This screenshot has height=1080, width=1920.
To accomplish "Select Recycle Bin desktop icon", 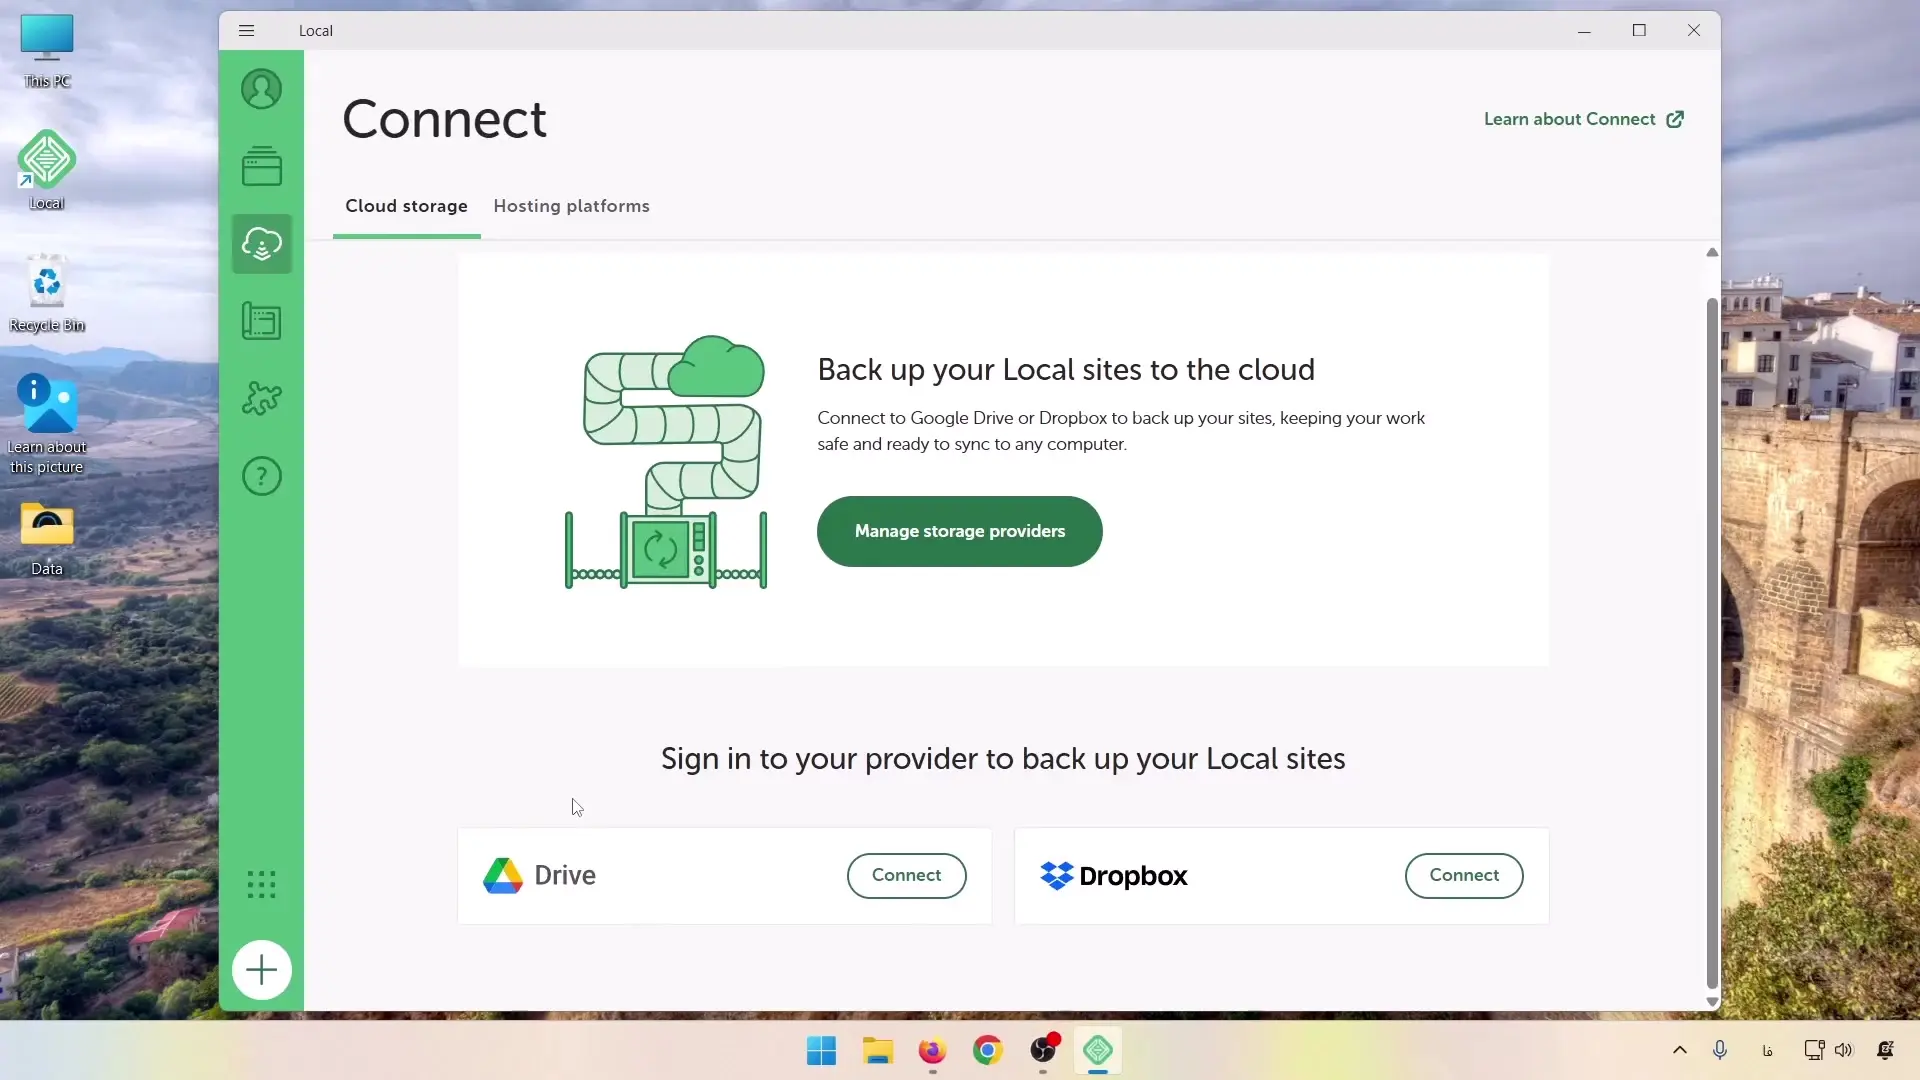I will pyautogui.click(x=47, y=294).
